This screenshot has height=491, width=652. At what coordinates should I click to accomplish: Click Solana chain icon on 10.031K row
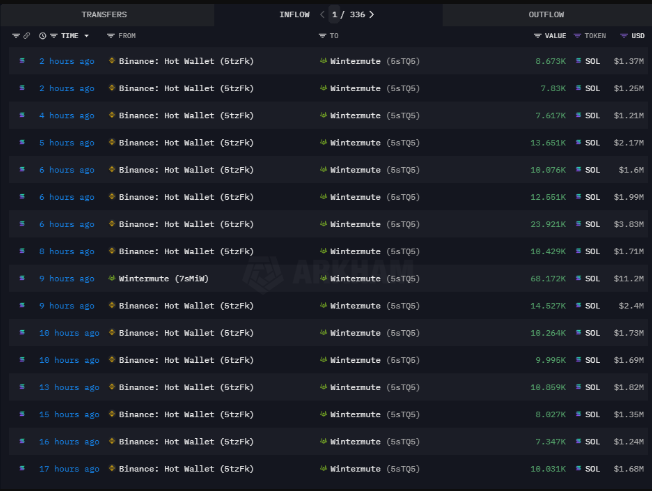pyautogui.click(x=22, y=468)
